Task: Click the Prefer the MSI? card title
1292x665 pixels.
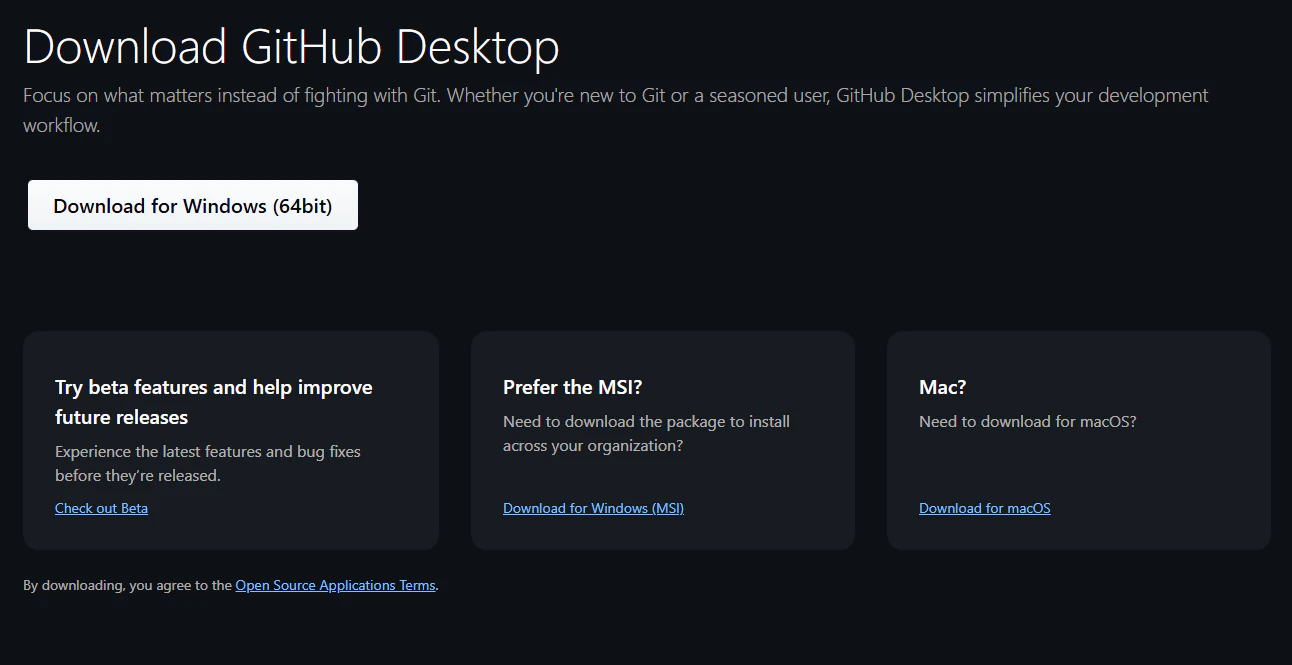Action: click(572, 387)
